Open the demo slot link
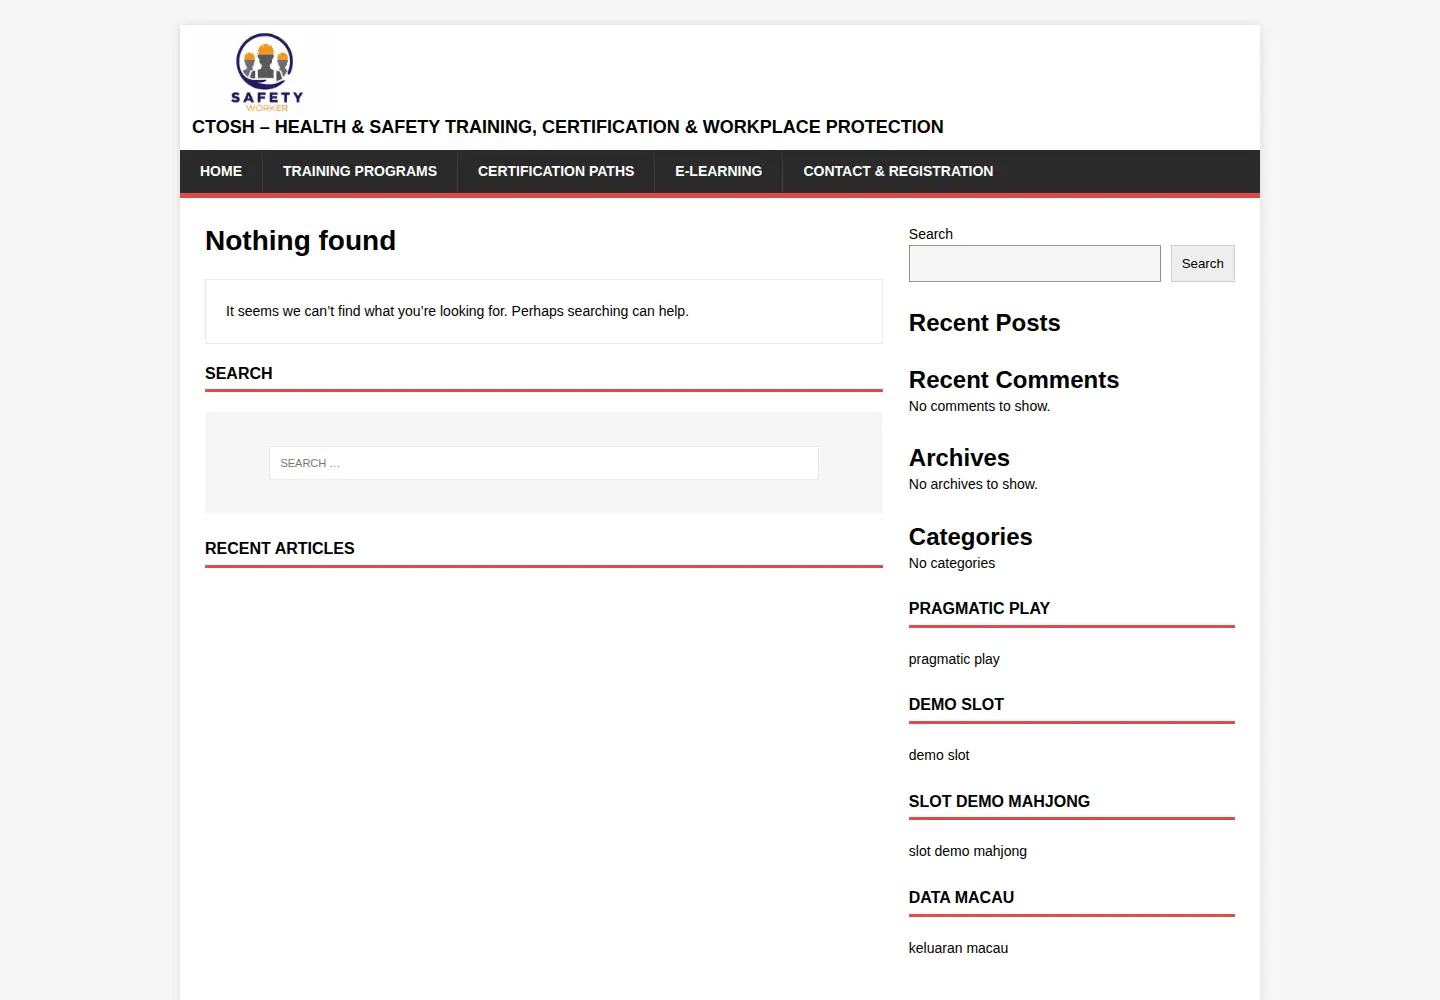 (x=939, y=755)
